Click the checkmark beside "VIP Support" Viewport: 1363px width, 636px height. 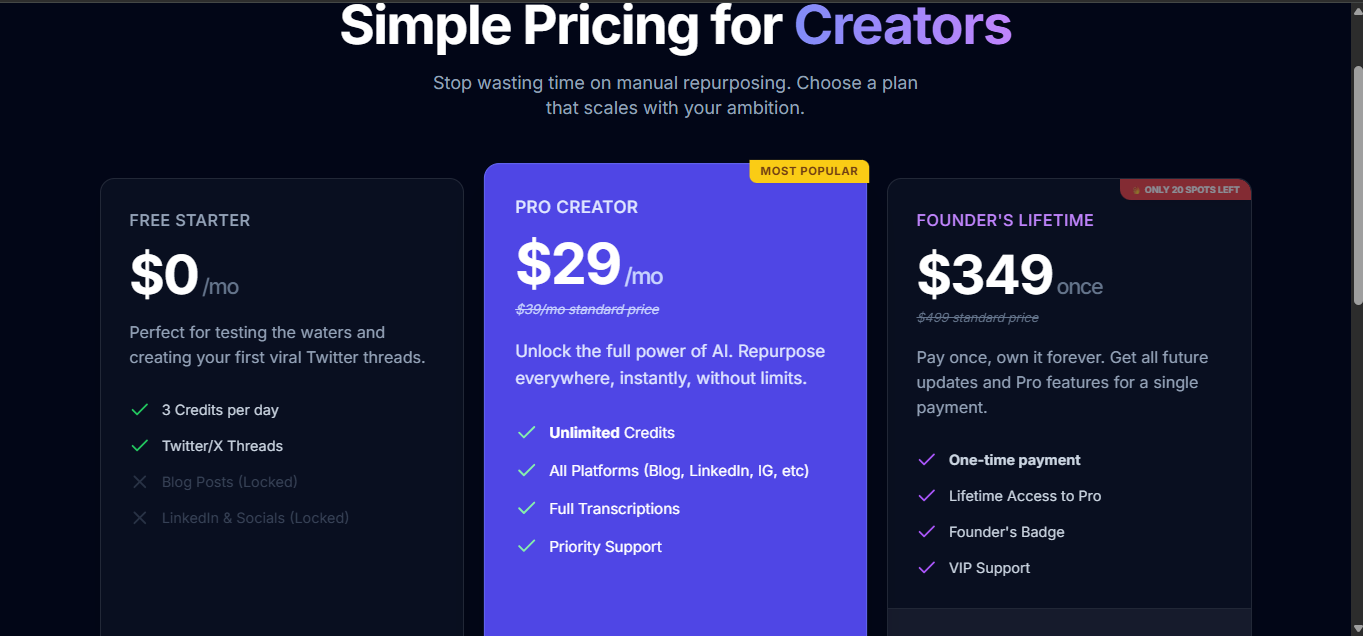point(926,568)
